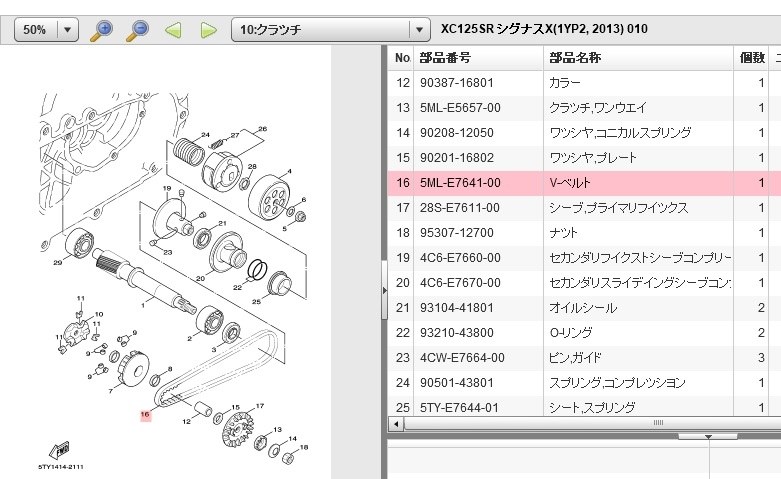The image size is (781, 479).
Task: Click the FWD direction arrow in the diagram
Action: tap(60, 450)
